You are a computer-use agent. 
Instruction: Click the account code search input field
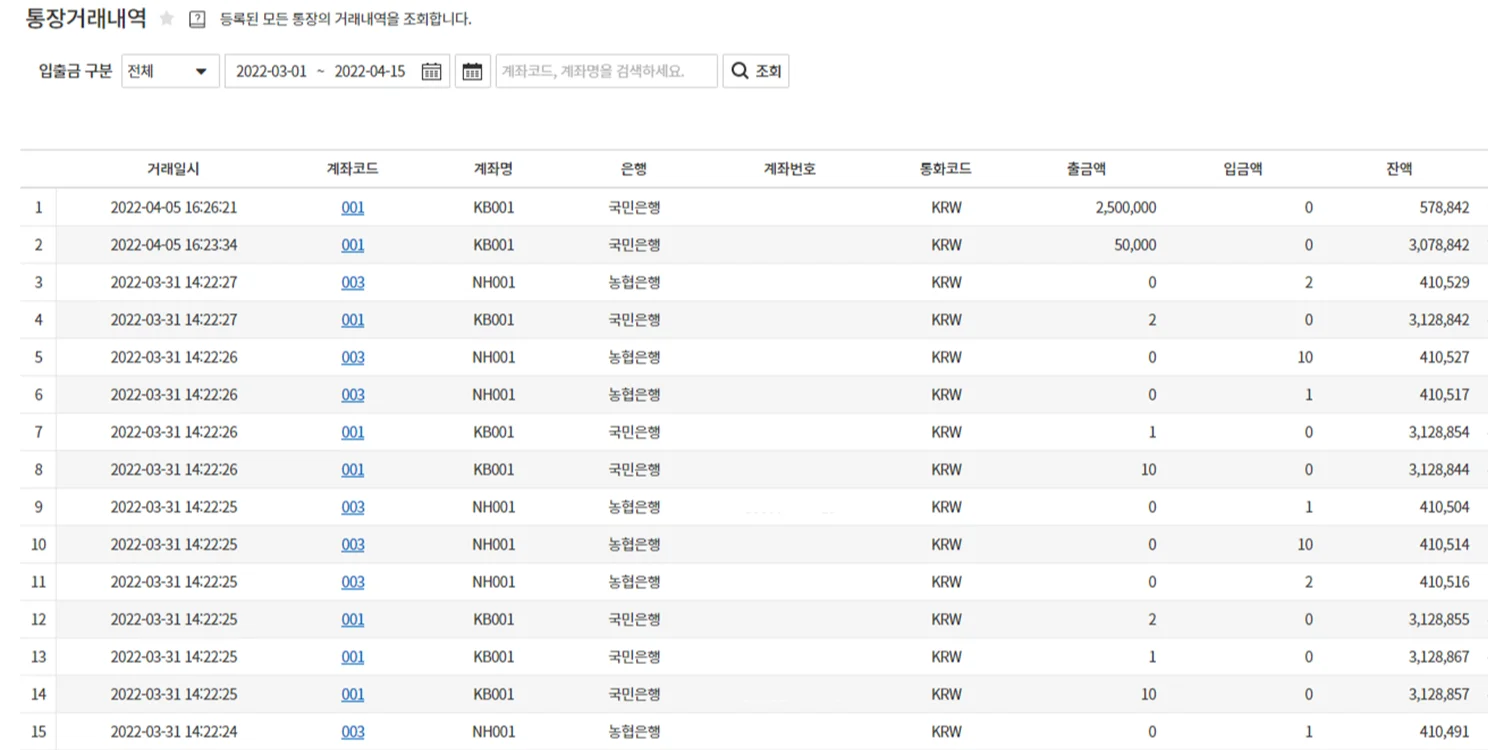pos(606,71)
